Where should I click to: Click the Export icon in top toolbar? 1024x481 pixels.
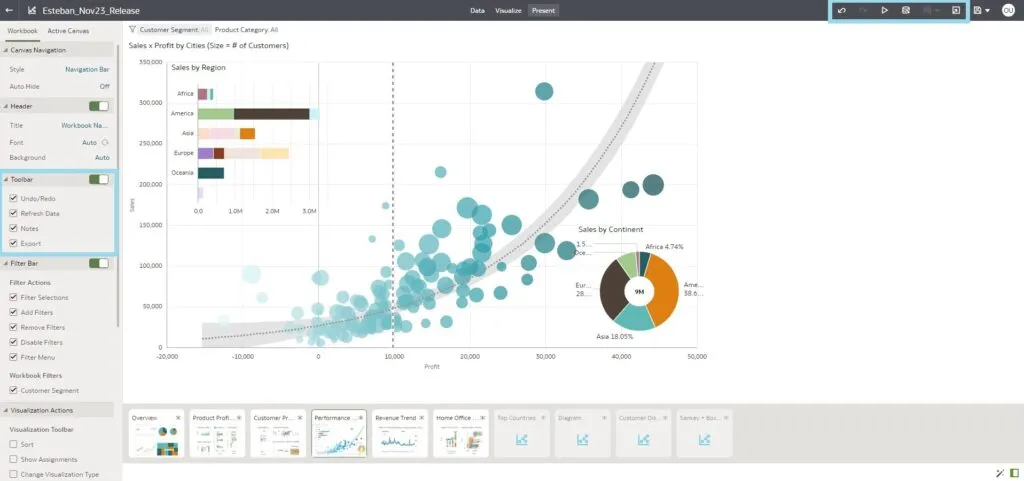955,10
